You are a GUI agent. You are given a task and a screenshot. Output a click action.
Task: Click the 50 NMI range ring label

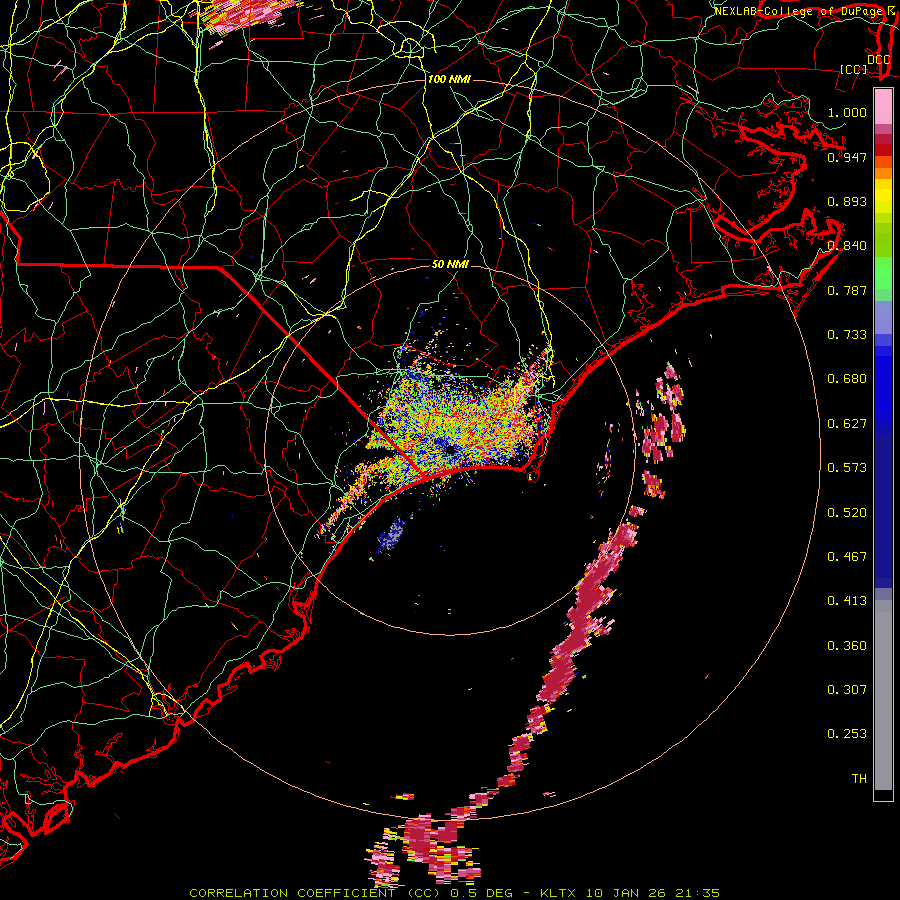pyautogui.click(x=450, y=264)
